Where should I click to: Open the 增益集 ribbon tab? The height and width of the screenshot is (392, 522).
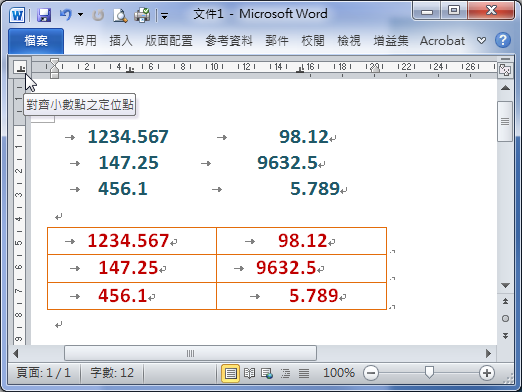[x=391, y=41]
